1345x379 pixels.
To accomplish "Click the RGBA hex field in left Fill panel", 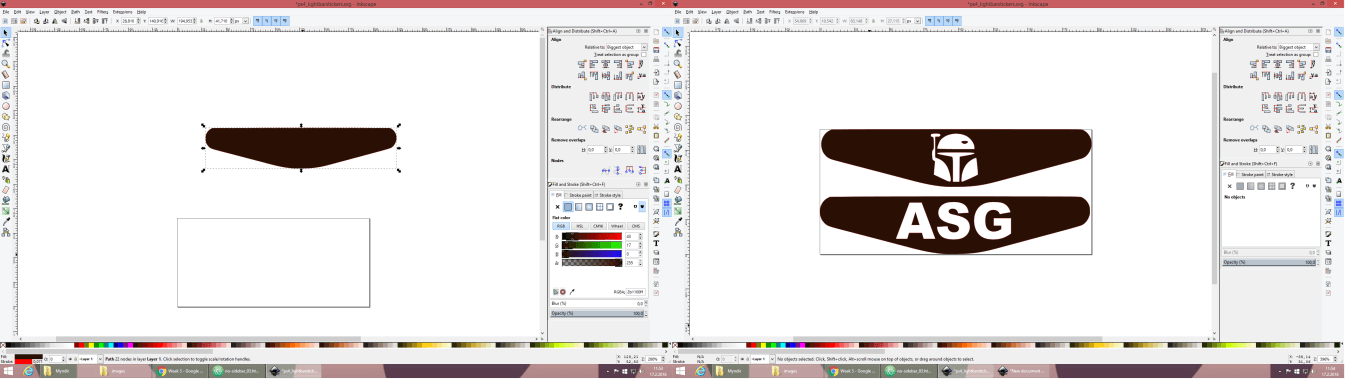I will 636,292.
